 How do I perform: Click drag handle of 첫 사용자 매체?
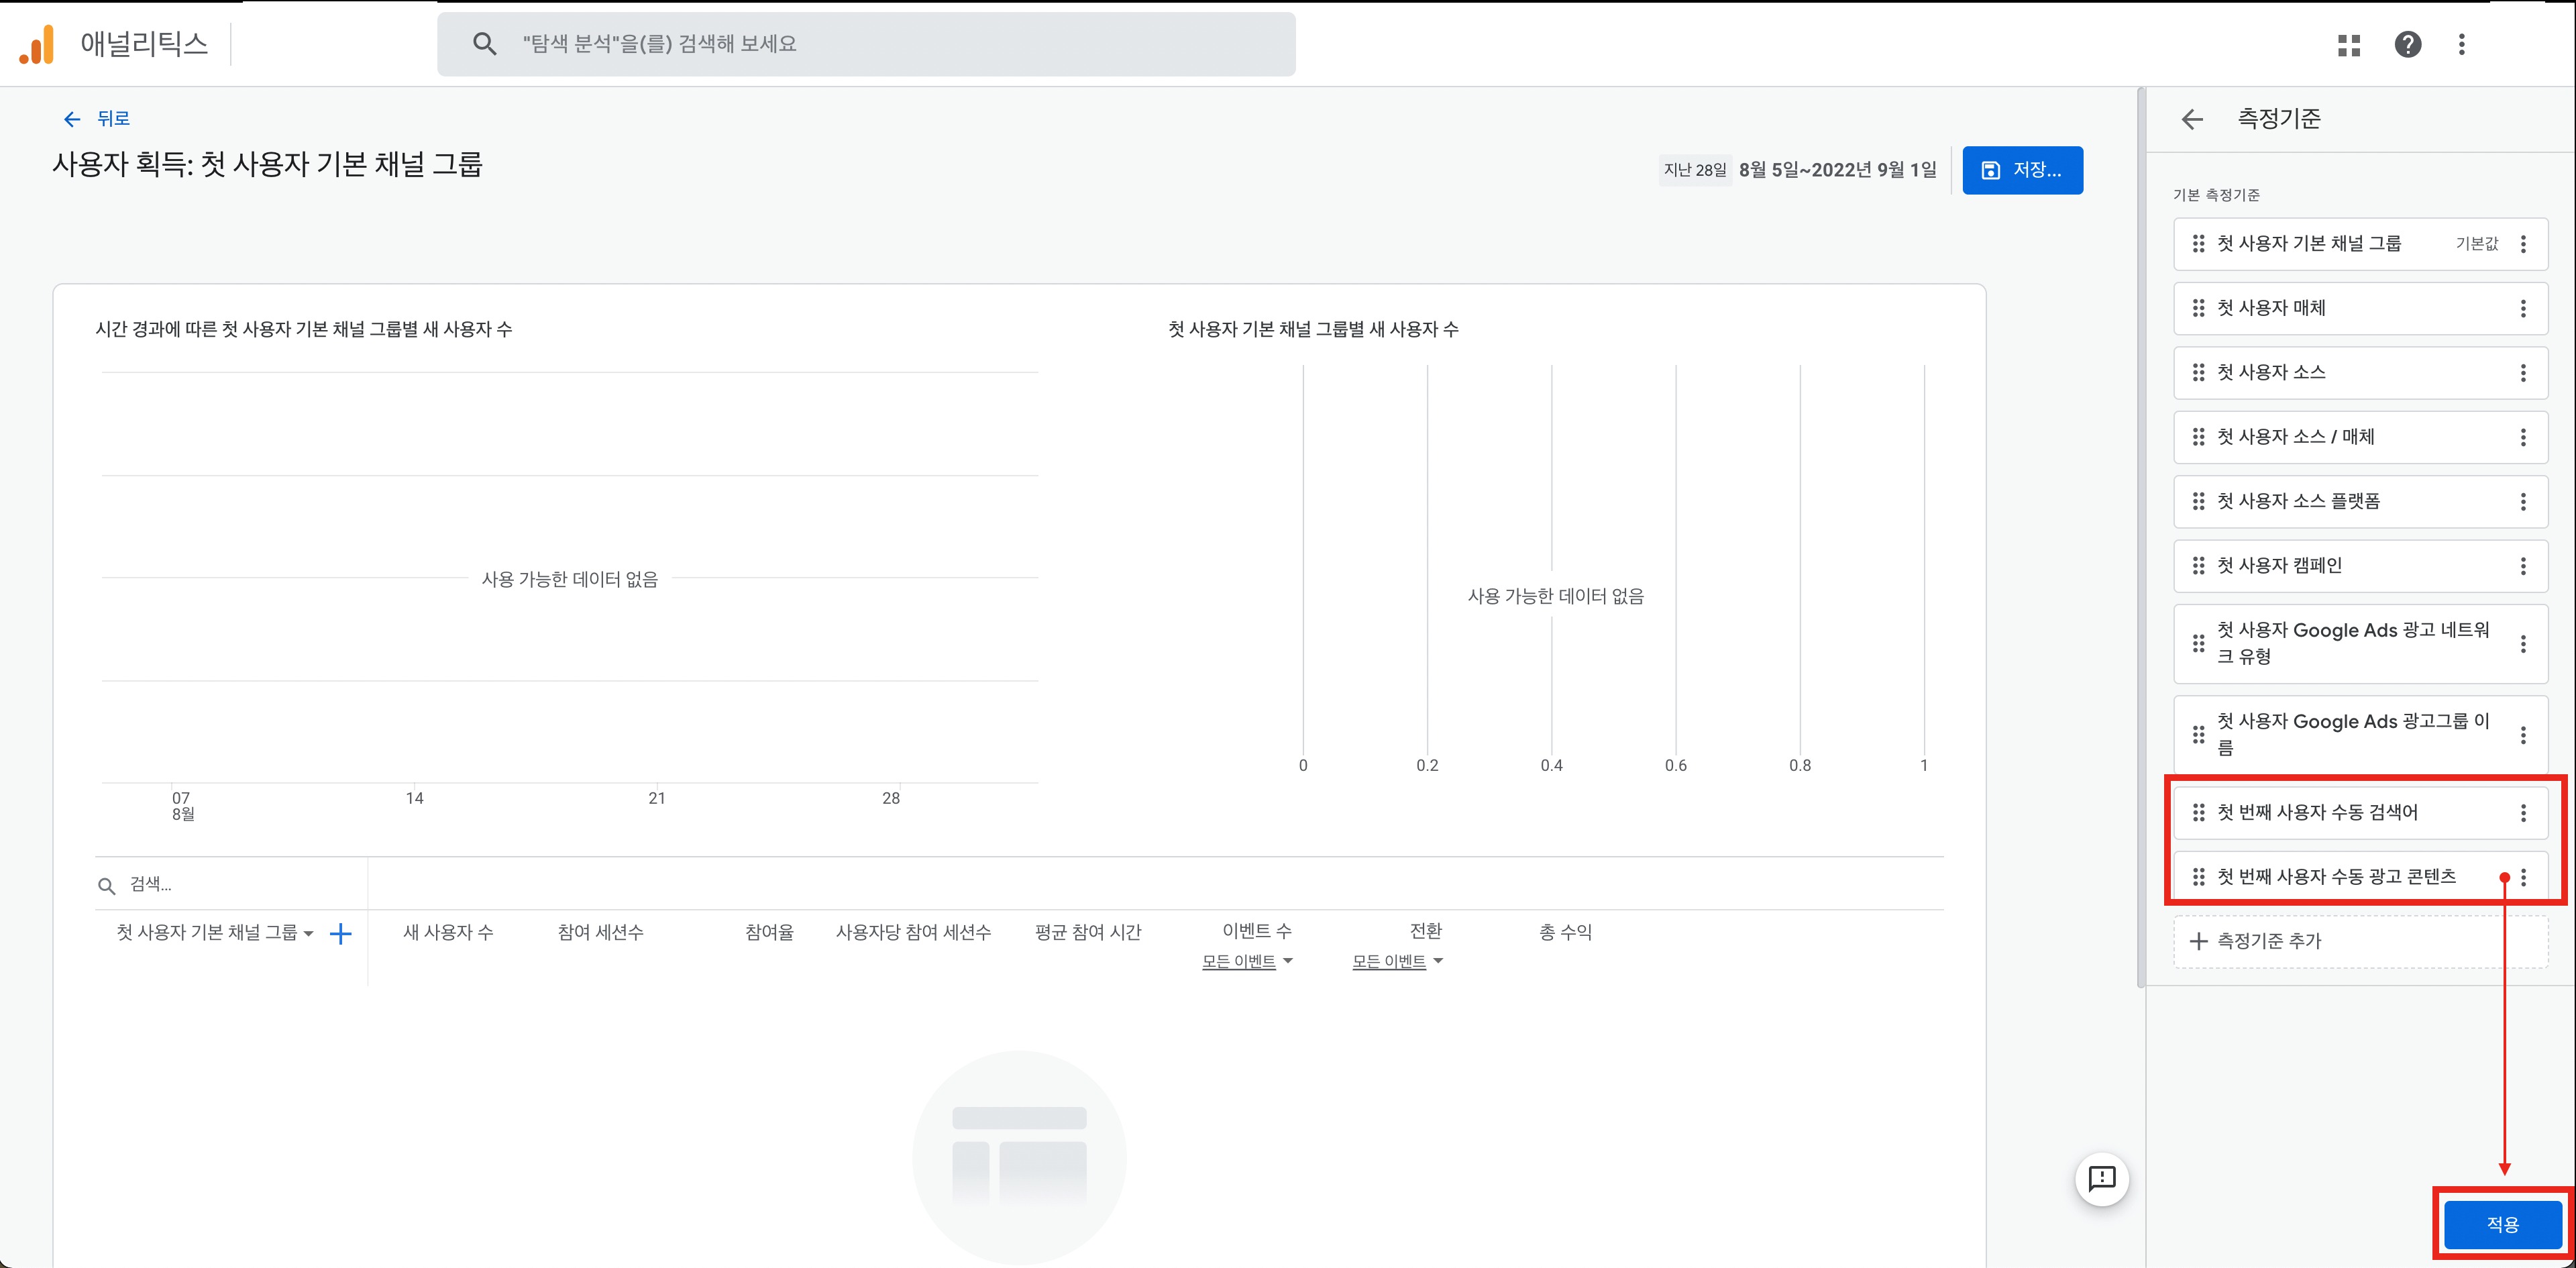(2198, 308)
